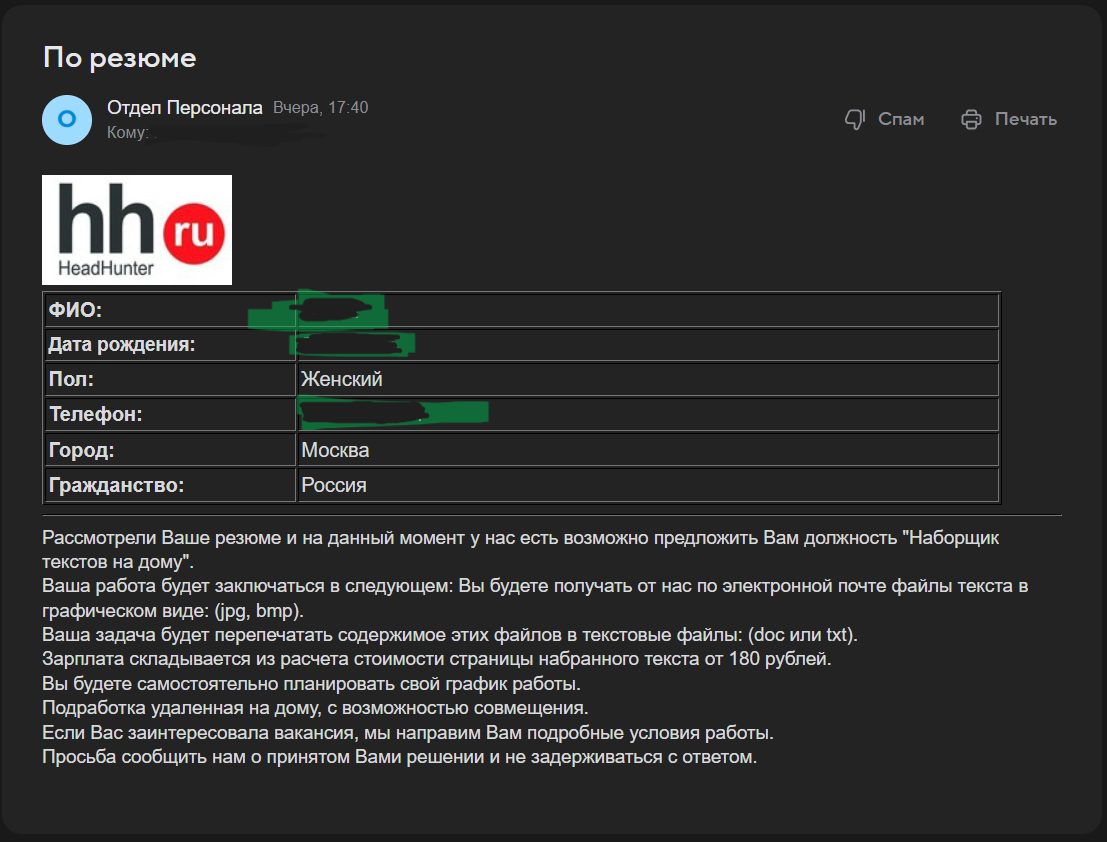Select the Телефон label cell
1107x842 pixels.
(170, 414)
